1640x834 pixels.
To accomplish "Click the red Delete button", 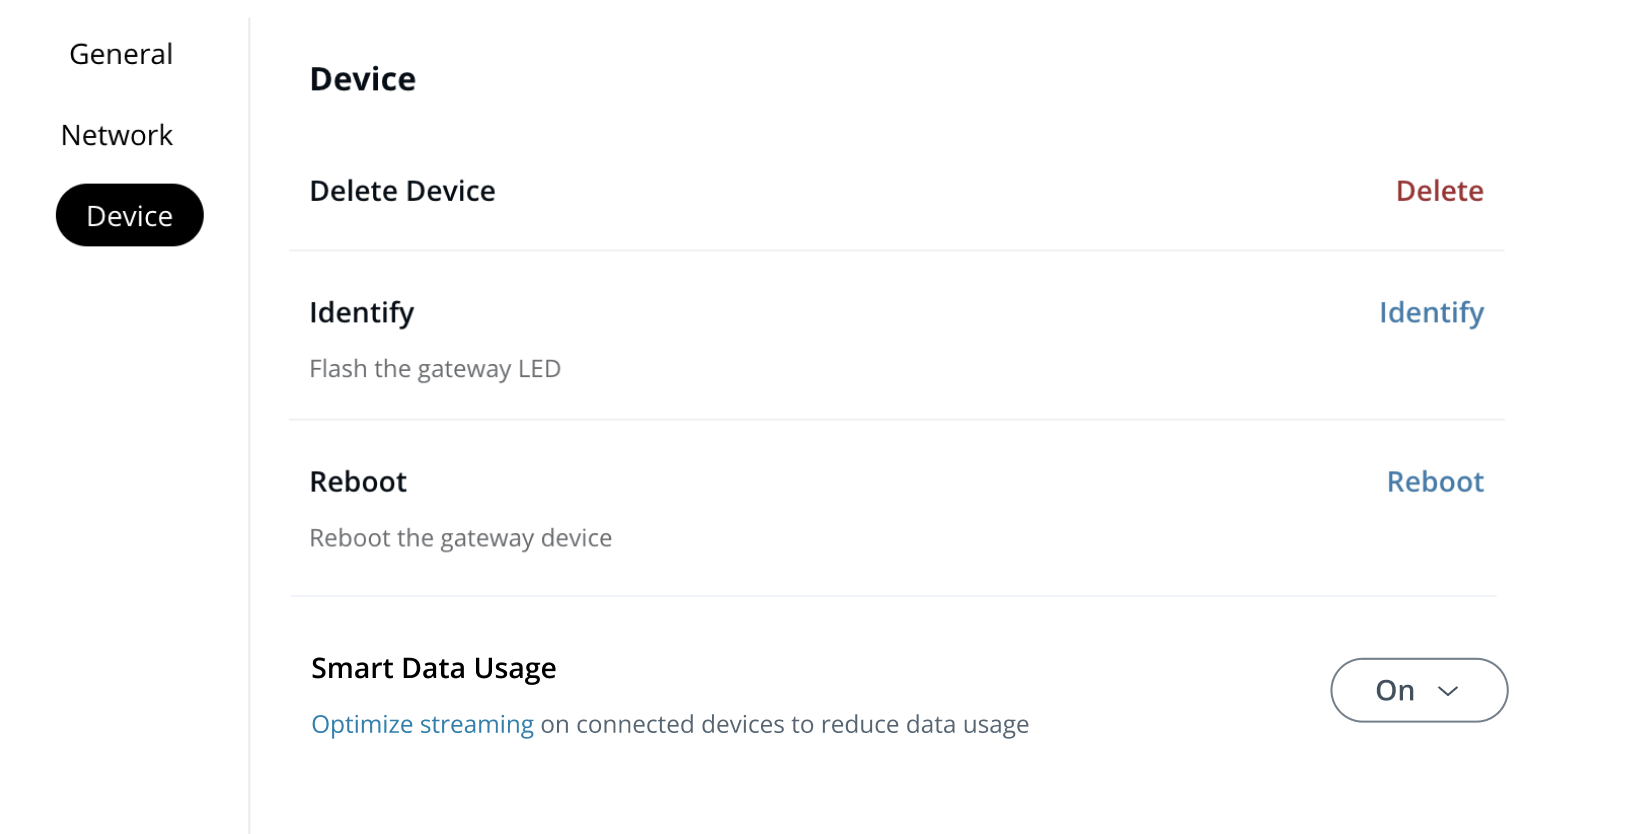I will click(x=1439, y=191).
